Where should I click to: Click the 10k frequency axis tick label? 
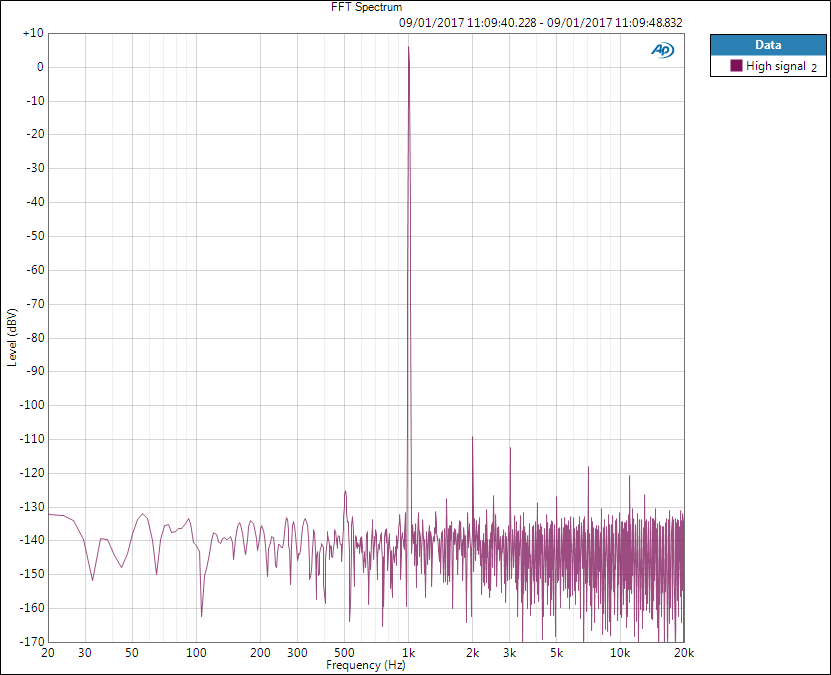(620, 653)
